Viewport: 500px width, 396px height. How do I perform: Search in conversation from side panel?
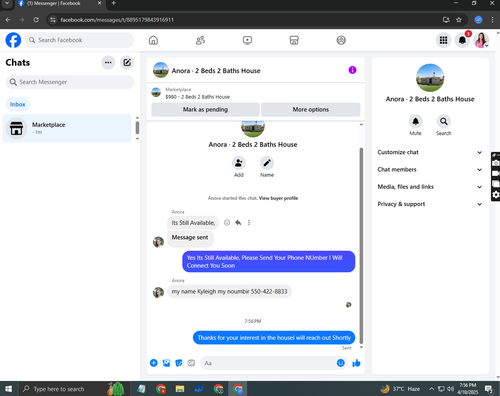[x=444, y=121]
